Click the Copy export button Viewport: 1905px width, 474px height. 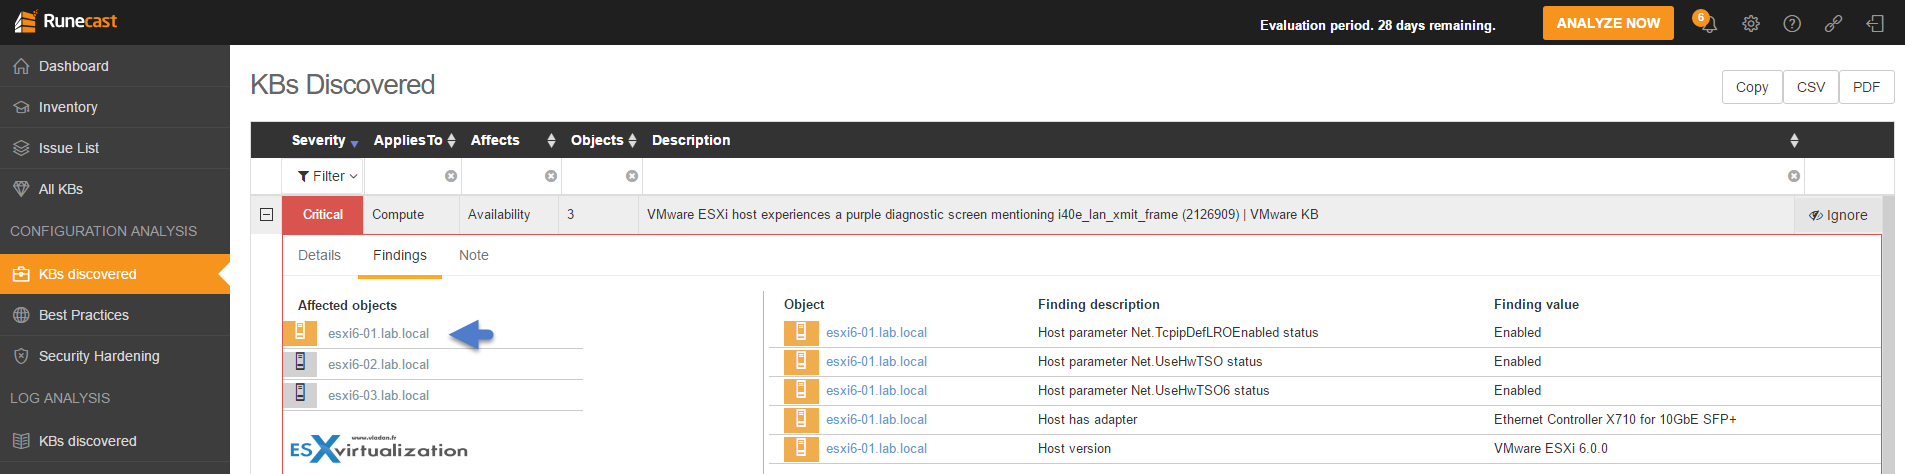pos(1752,87)
